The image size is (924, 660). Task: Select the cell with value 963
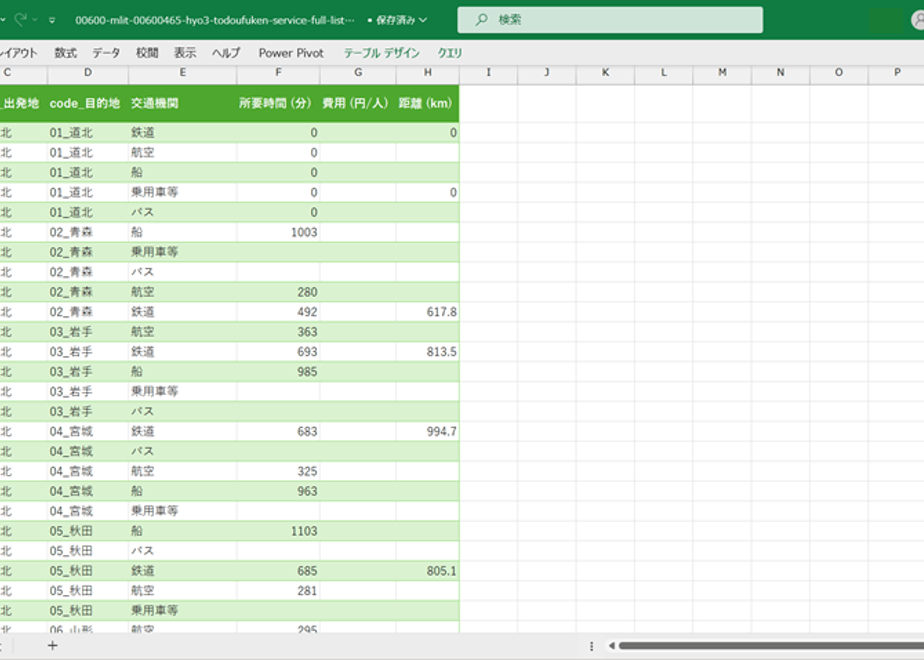(x=278, y=491)
